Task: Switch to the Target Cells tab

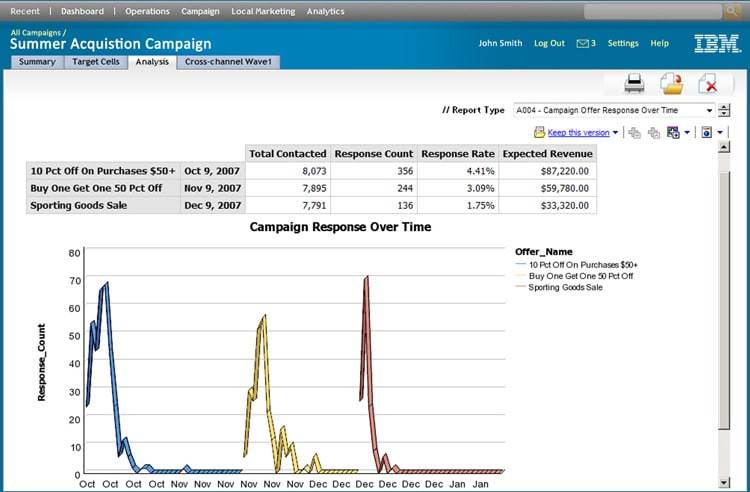Action: click(x=95, y=62)
